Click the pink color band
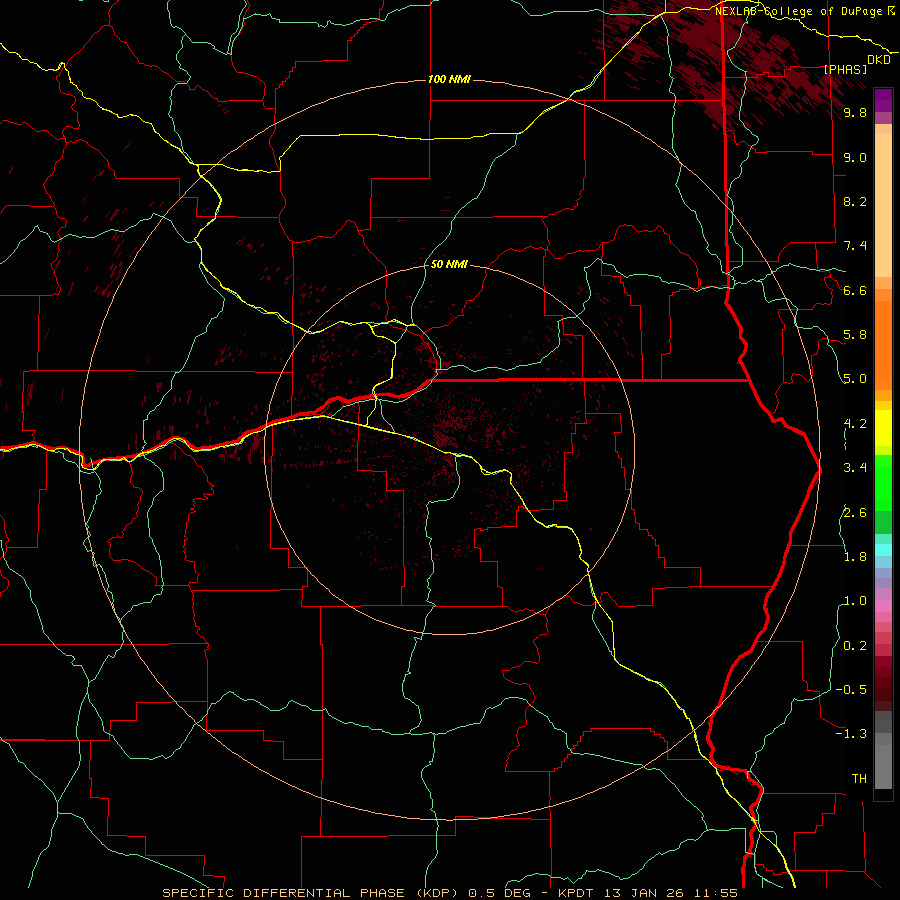900x900 pixels. tap(883, 606)
